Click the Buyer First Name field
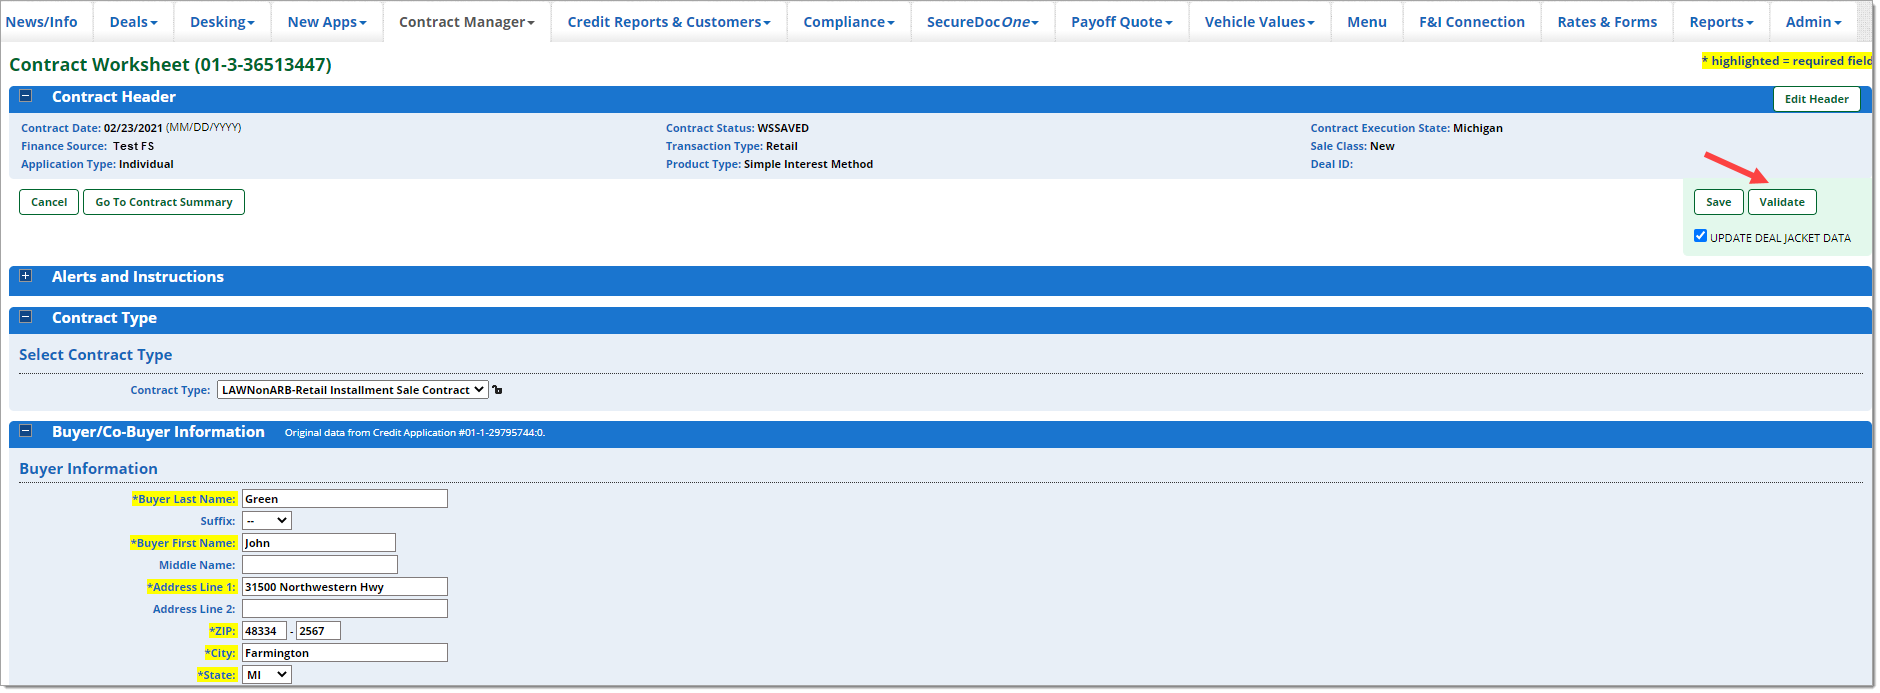The image size is (1880, 693). coord(319,543)
